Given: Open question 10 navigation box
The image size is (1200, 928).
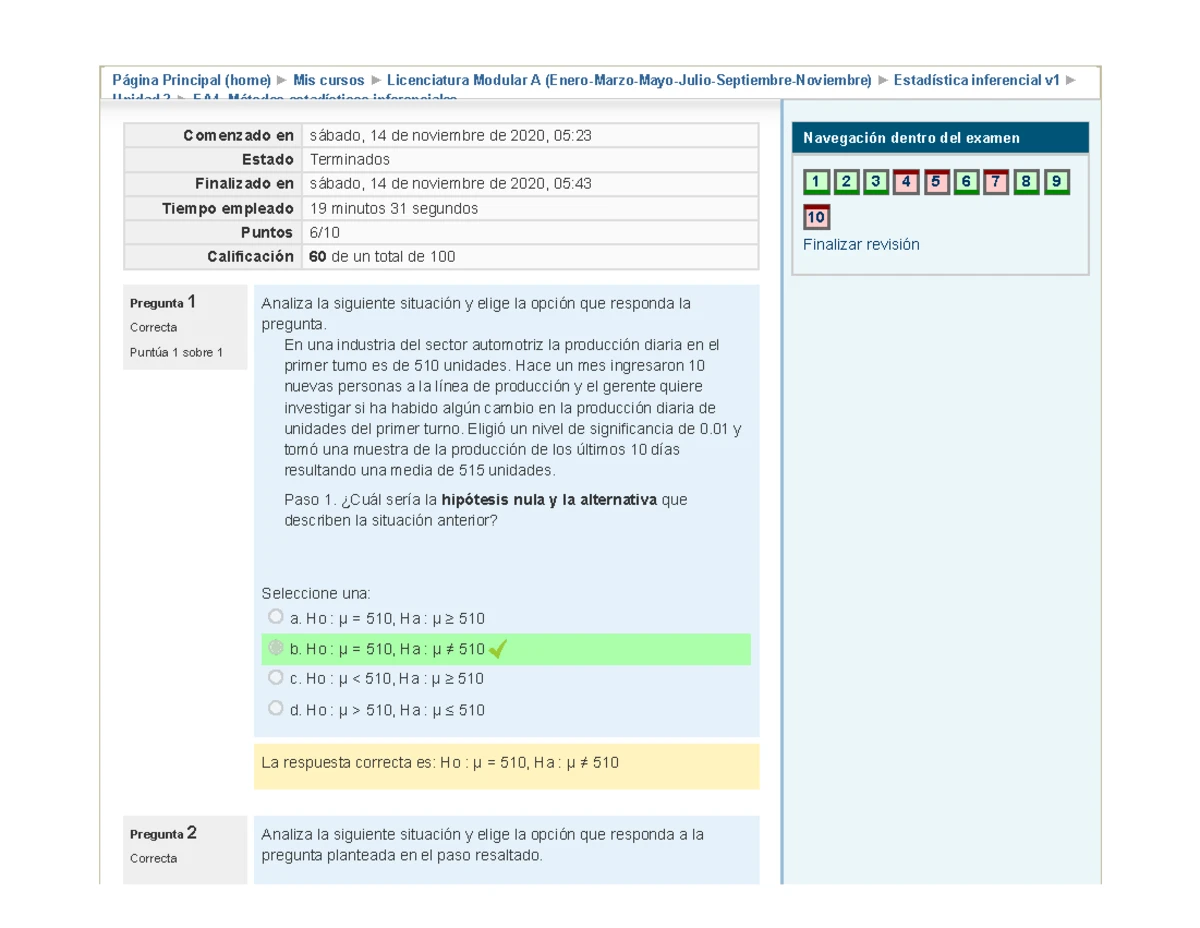Looking at the screenshot, I should (x=816, y=217).
